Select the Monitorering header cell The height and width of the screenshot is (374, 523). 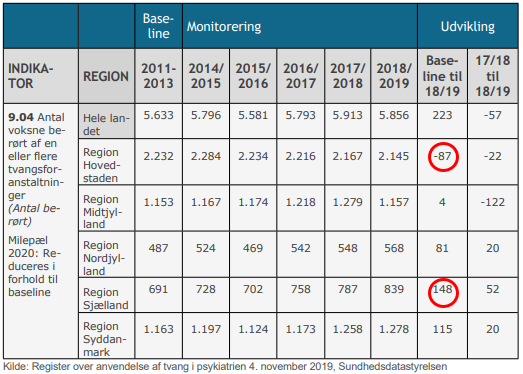coord(300,26)
